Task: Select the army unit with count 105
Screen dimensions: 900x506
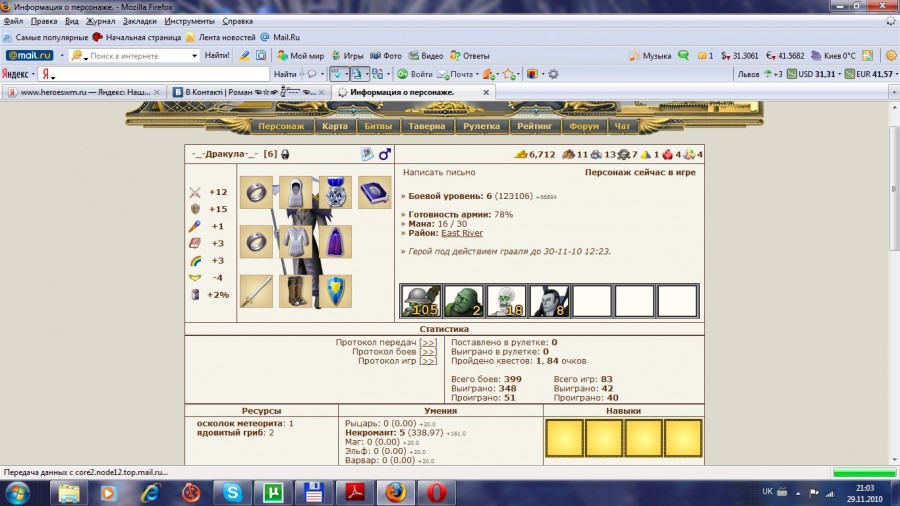Action: click(421, 301)
